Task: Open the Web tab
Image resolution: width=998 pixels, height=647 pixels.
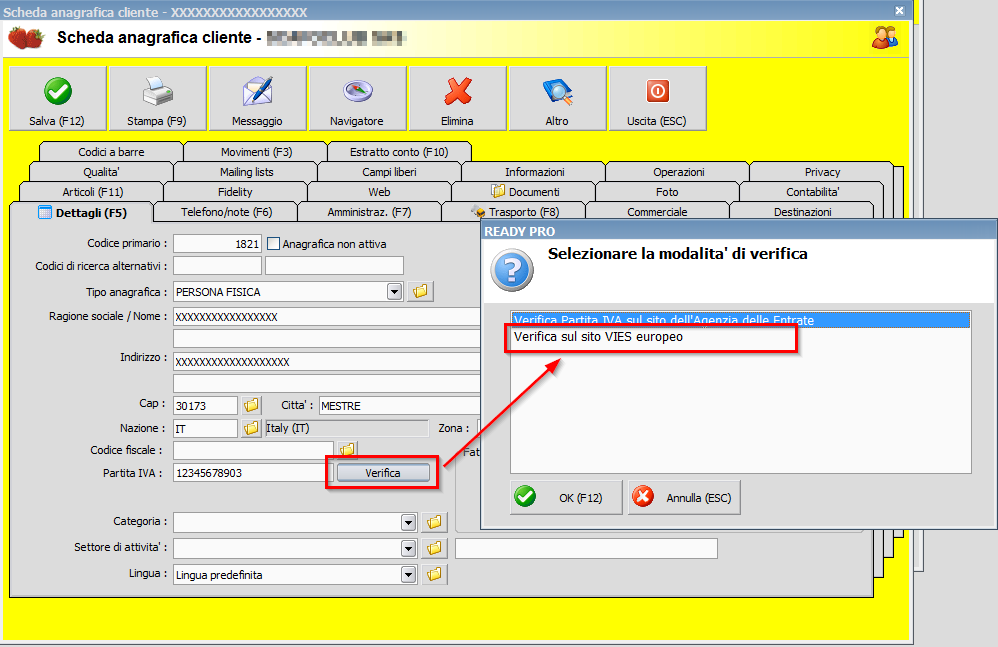Action: (379, 191)
